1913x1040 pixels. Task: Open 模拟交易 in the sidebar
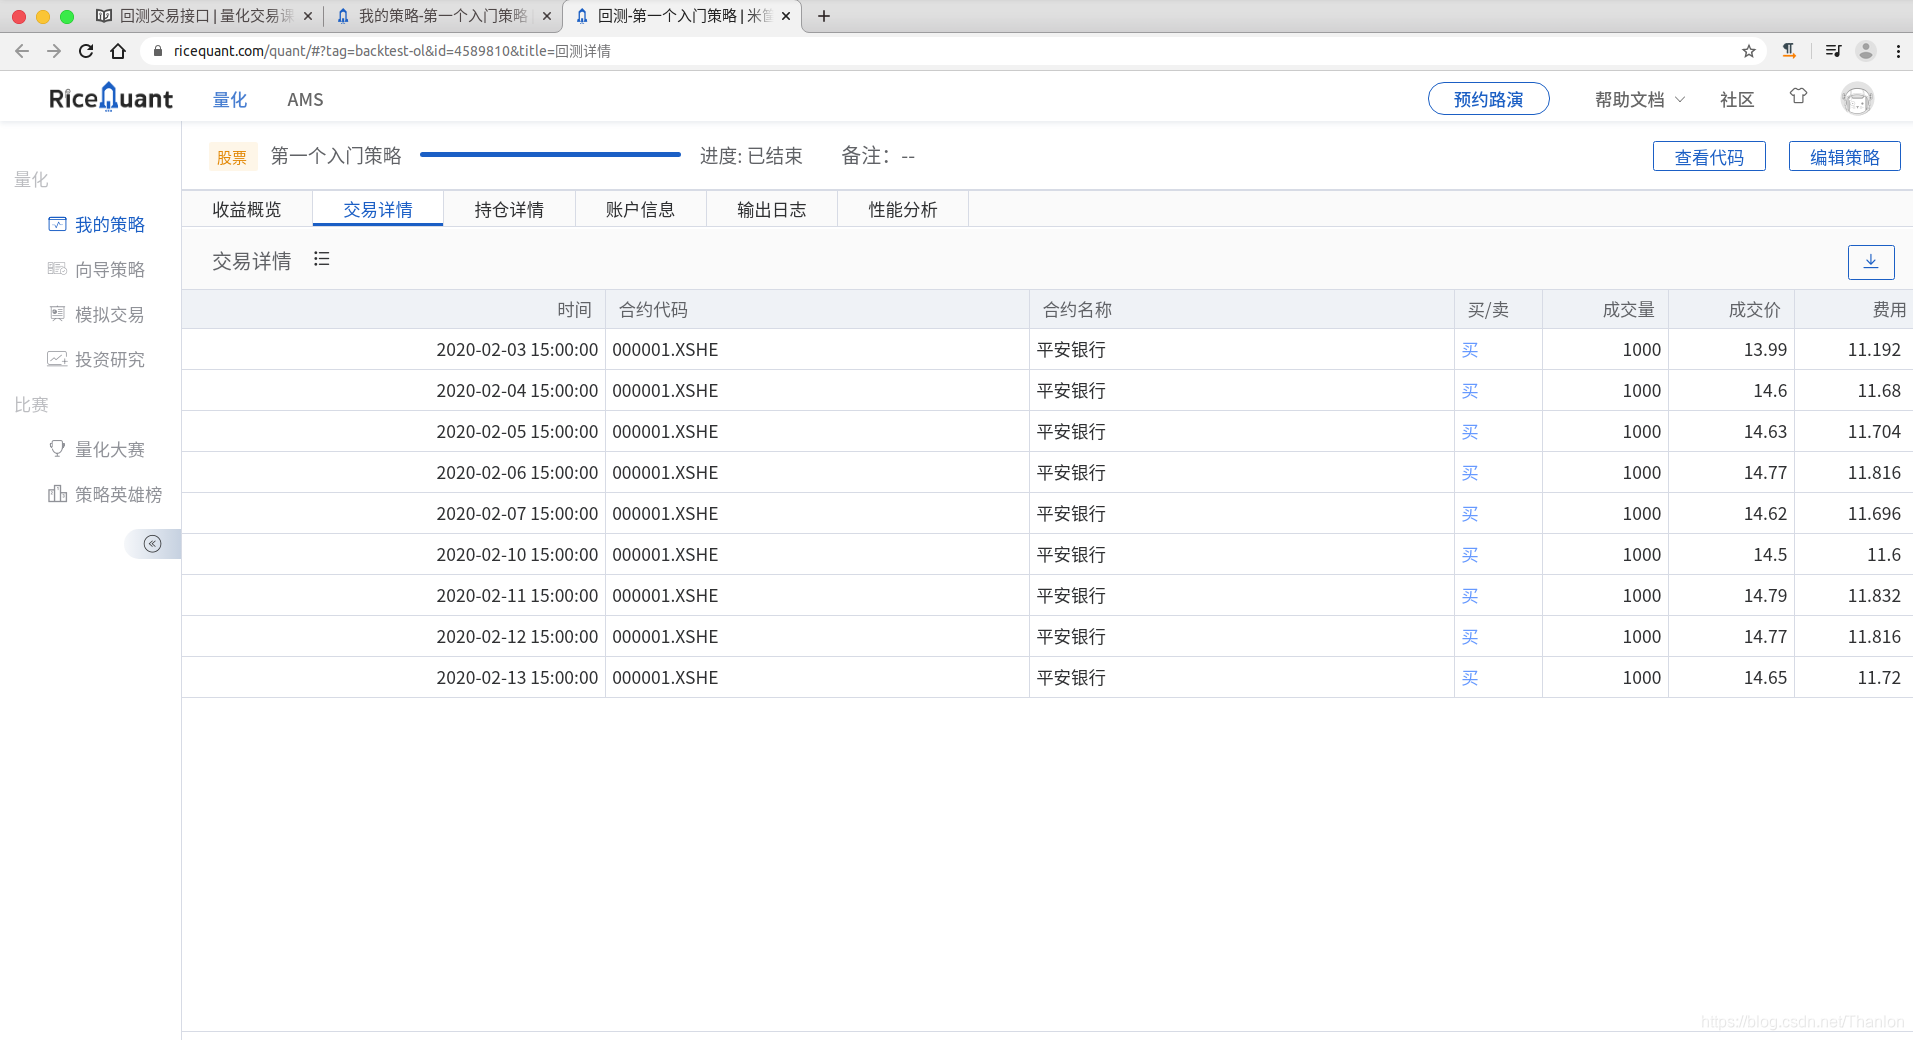click(96, 314)
